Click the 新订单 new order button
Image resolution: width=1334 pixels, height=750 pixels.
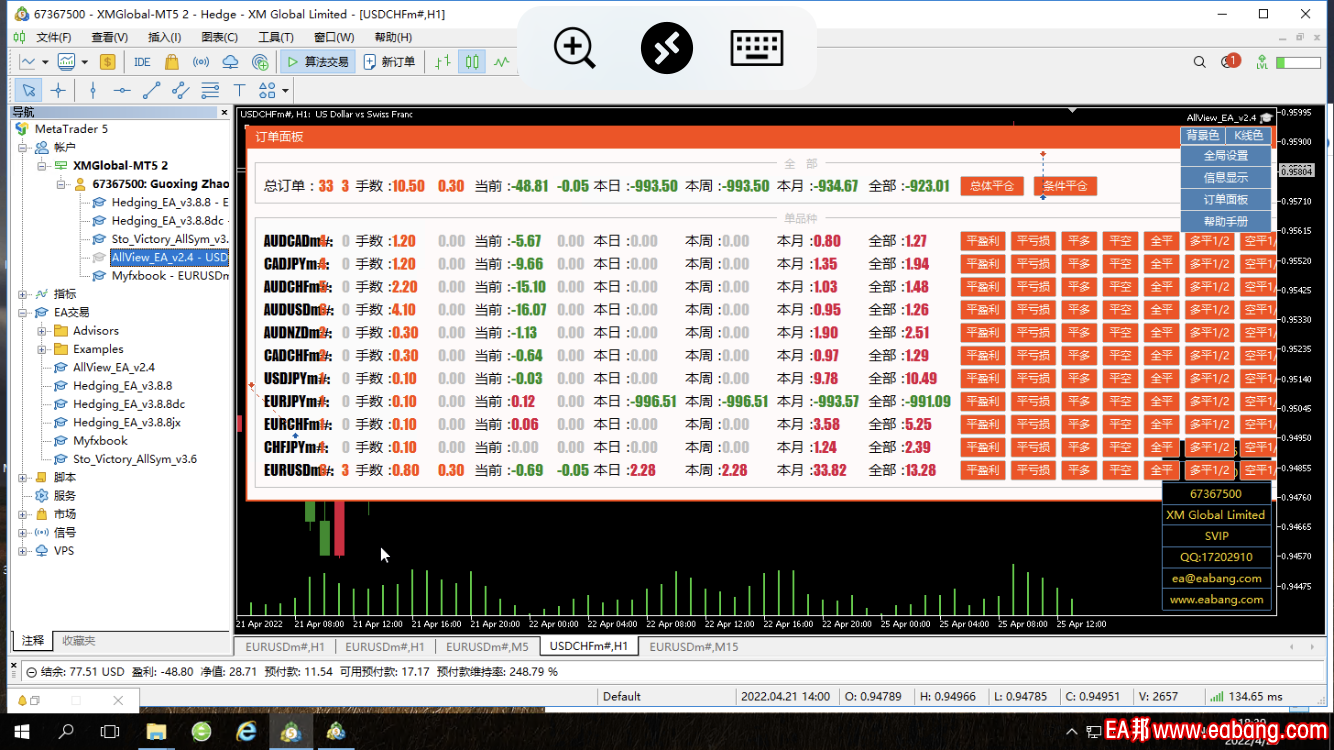389,62
